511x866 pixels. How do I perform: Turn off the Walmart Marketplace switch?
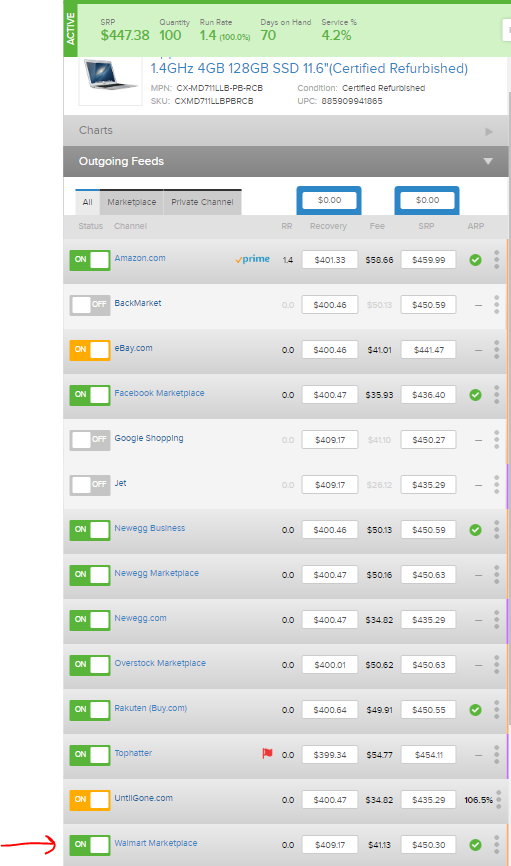click(x=90, y=845)
